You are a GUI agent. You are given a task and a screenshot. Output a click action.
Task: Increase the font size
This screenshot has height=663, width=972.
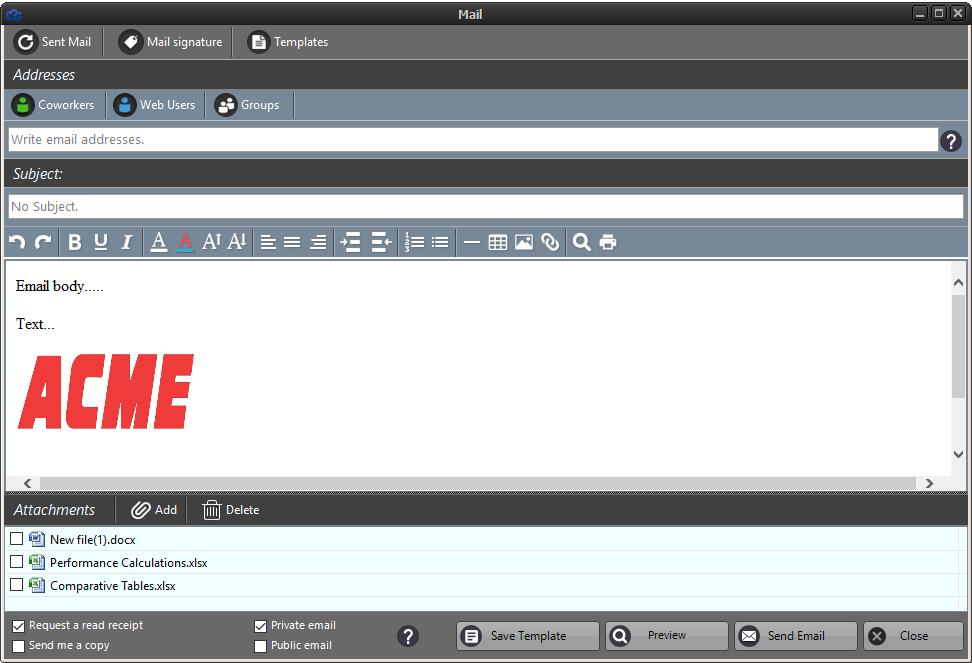(211, 242)
